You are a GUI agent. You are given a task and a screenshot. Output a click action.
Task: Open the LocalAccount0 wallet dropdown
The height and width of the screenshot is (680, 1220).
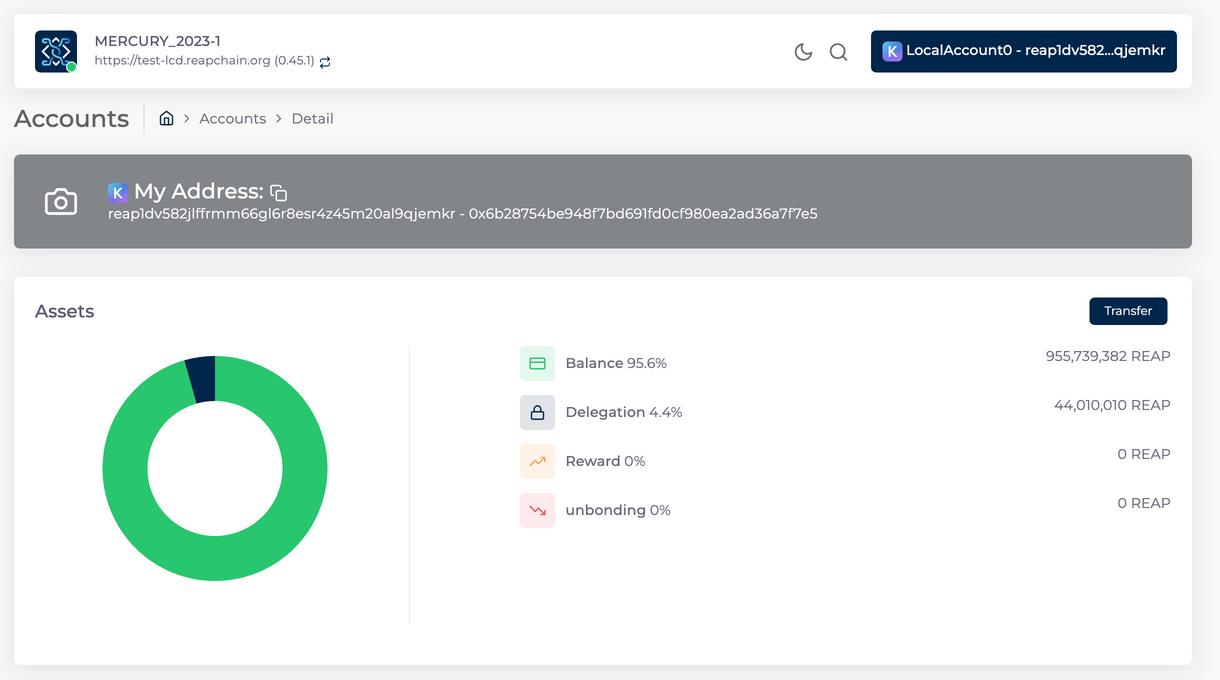(1023, 51)
